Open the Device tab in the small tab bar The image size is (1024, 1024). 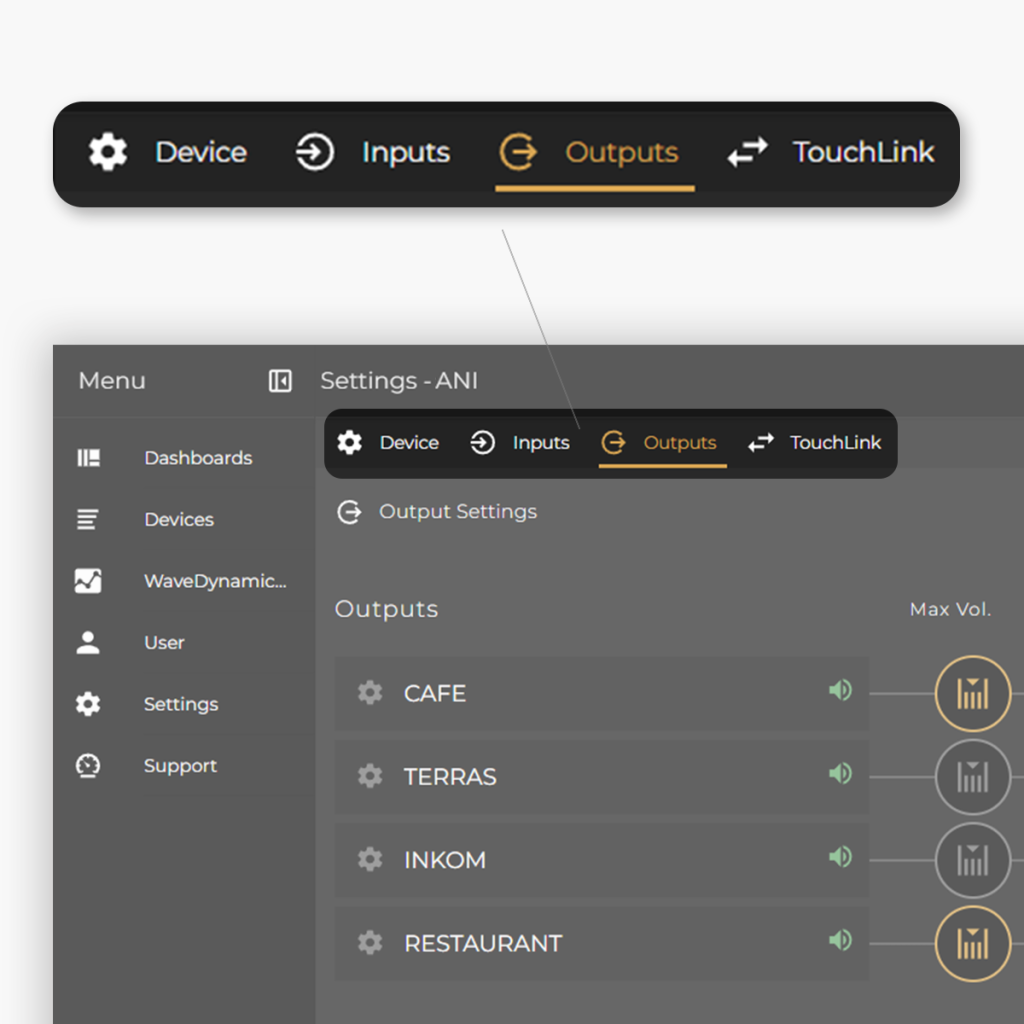388,443
